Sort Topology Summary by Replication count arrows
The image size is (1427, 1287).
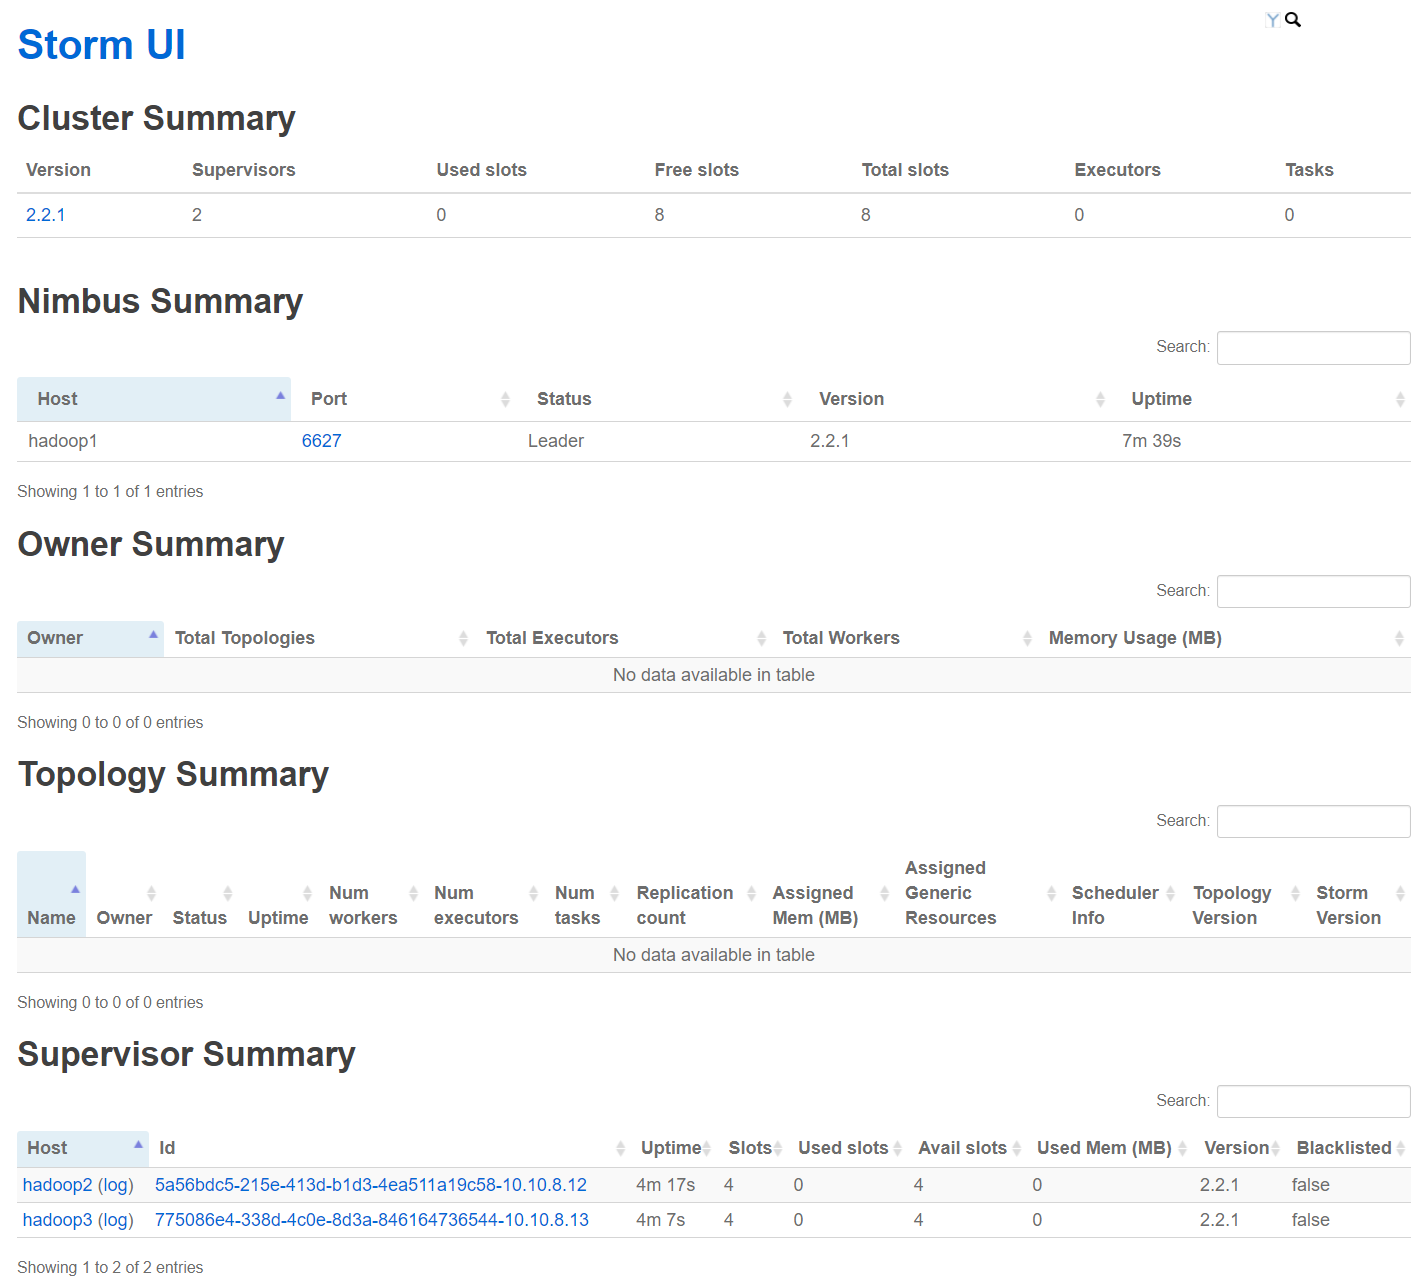point(751,893)
